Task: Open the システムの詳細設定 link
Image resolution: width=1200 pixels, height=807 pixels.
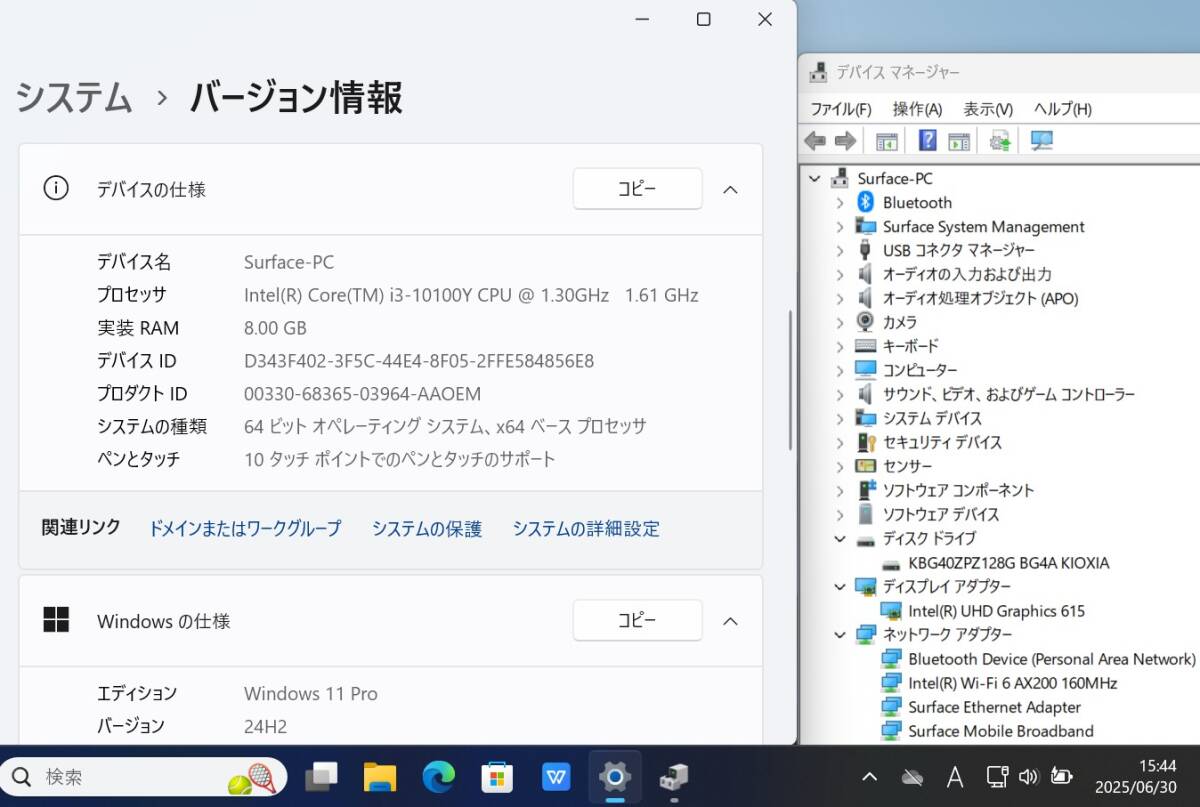Action: [x=586, y=529]
